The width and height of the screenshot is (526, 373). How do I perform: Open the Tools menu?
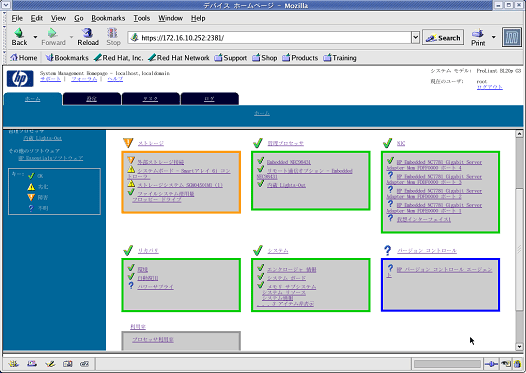[x=142, y=18]
